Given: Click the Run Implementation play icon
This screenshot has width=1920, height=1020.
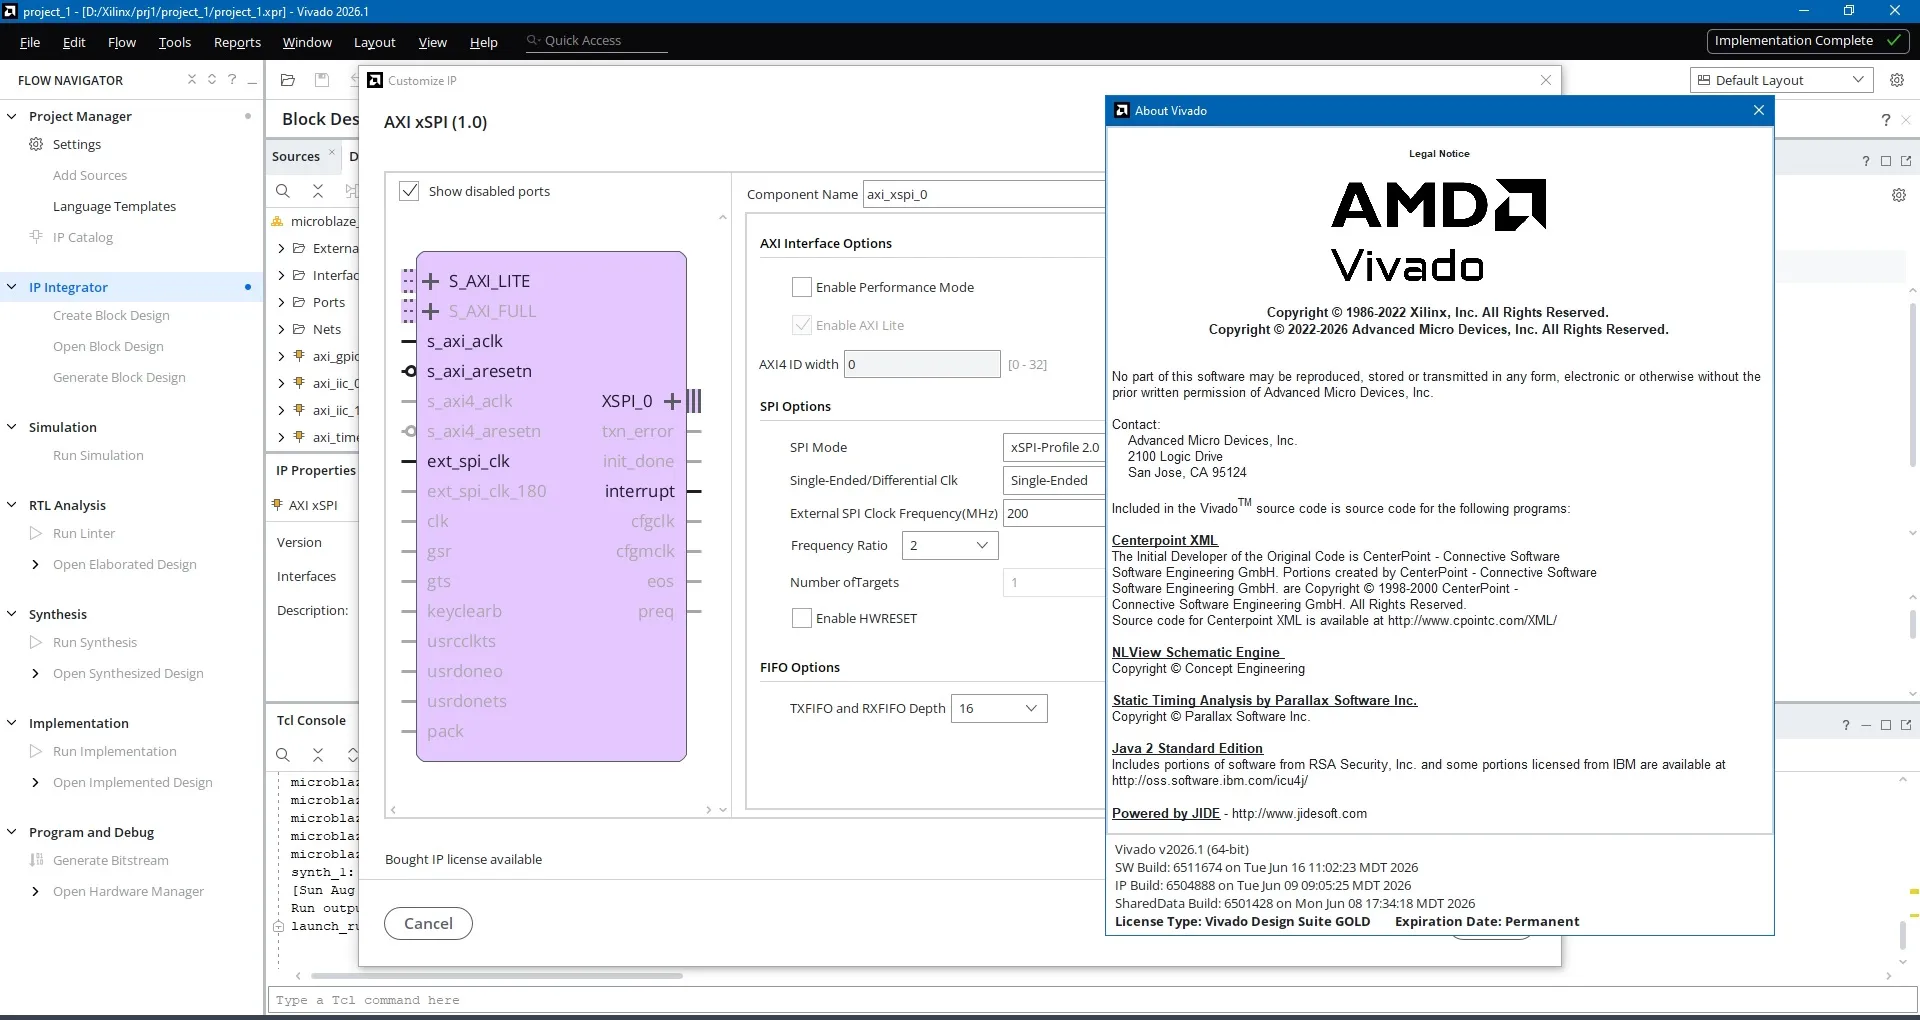Looking at the screenshot, I should pos(36,751).
